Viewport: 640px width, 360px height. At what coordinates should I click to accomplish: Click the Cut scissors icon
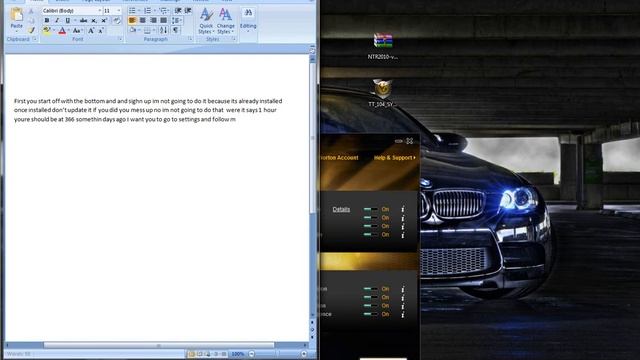click(31, 11)
